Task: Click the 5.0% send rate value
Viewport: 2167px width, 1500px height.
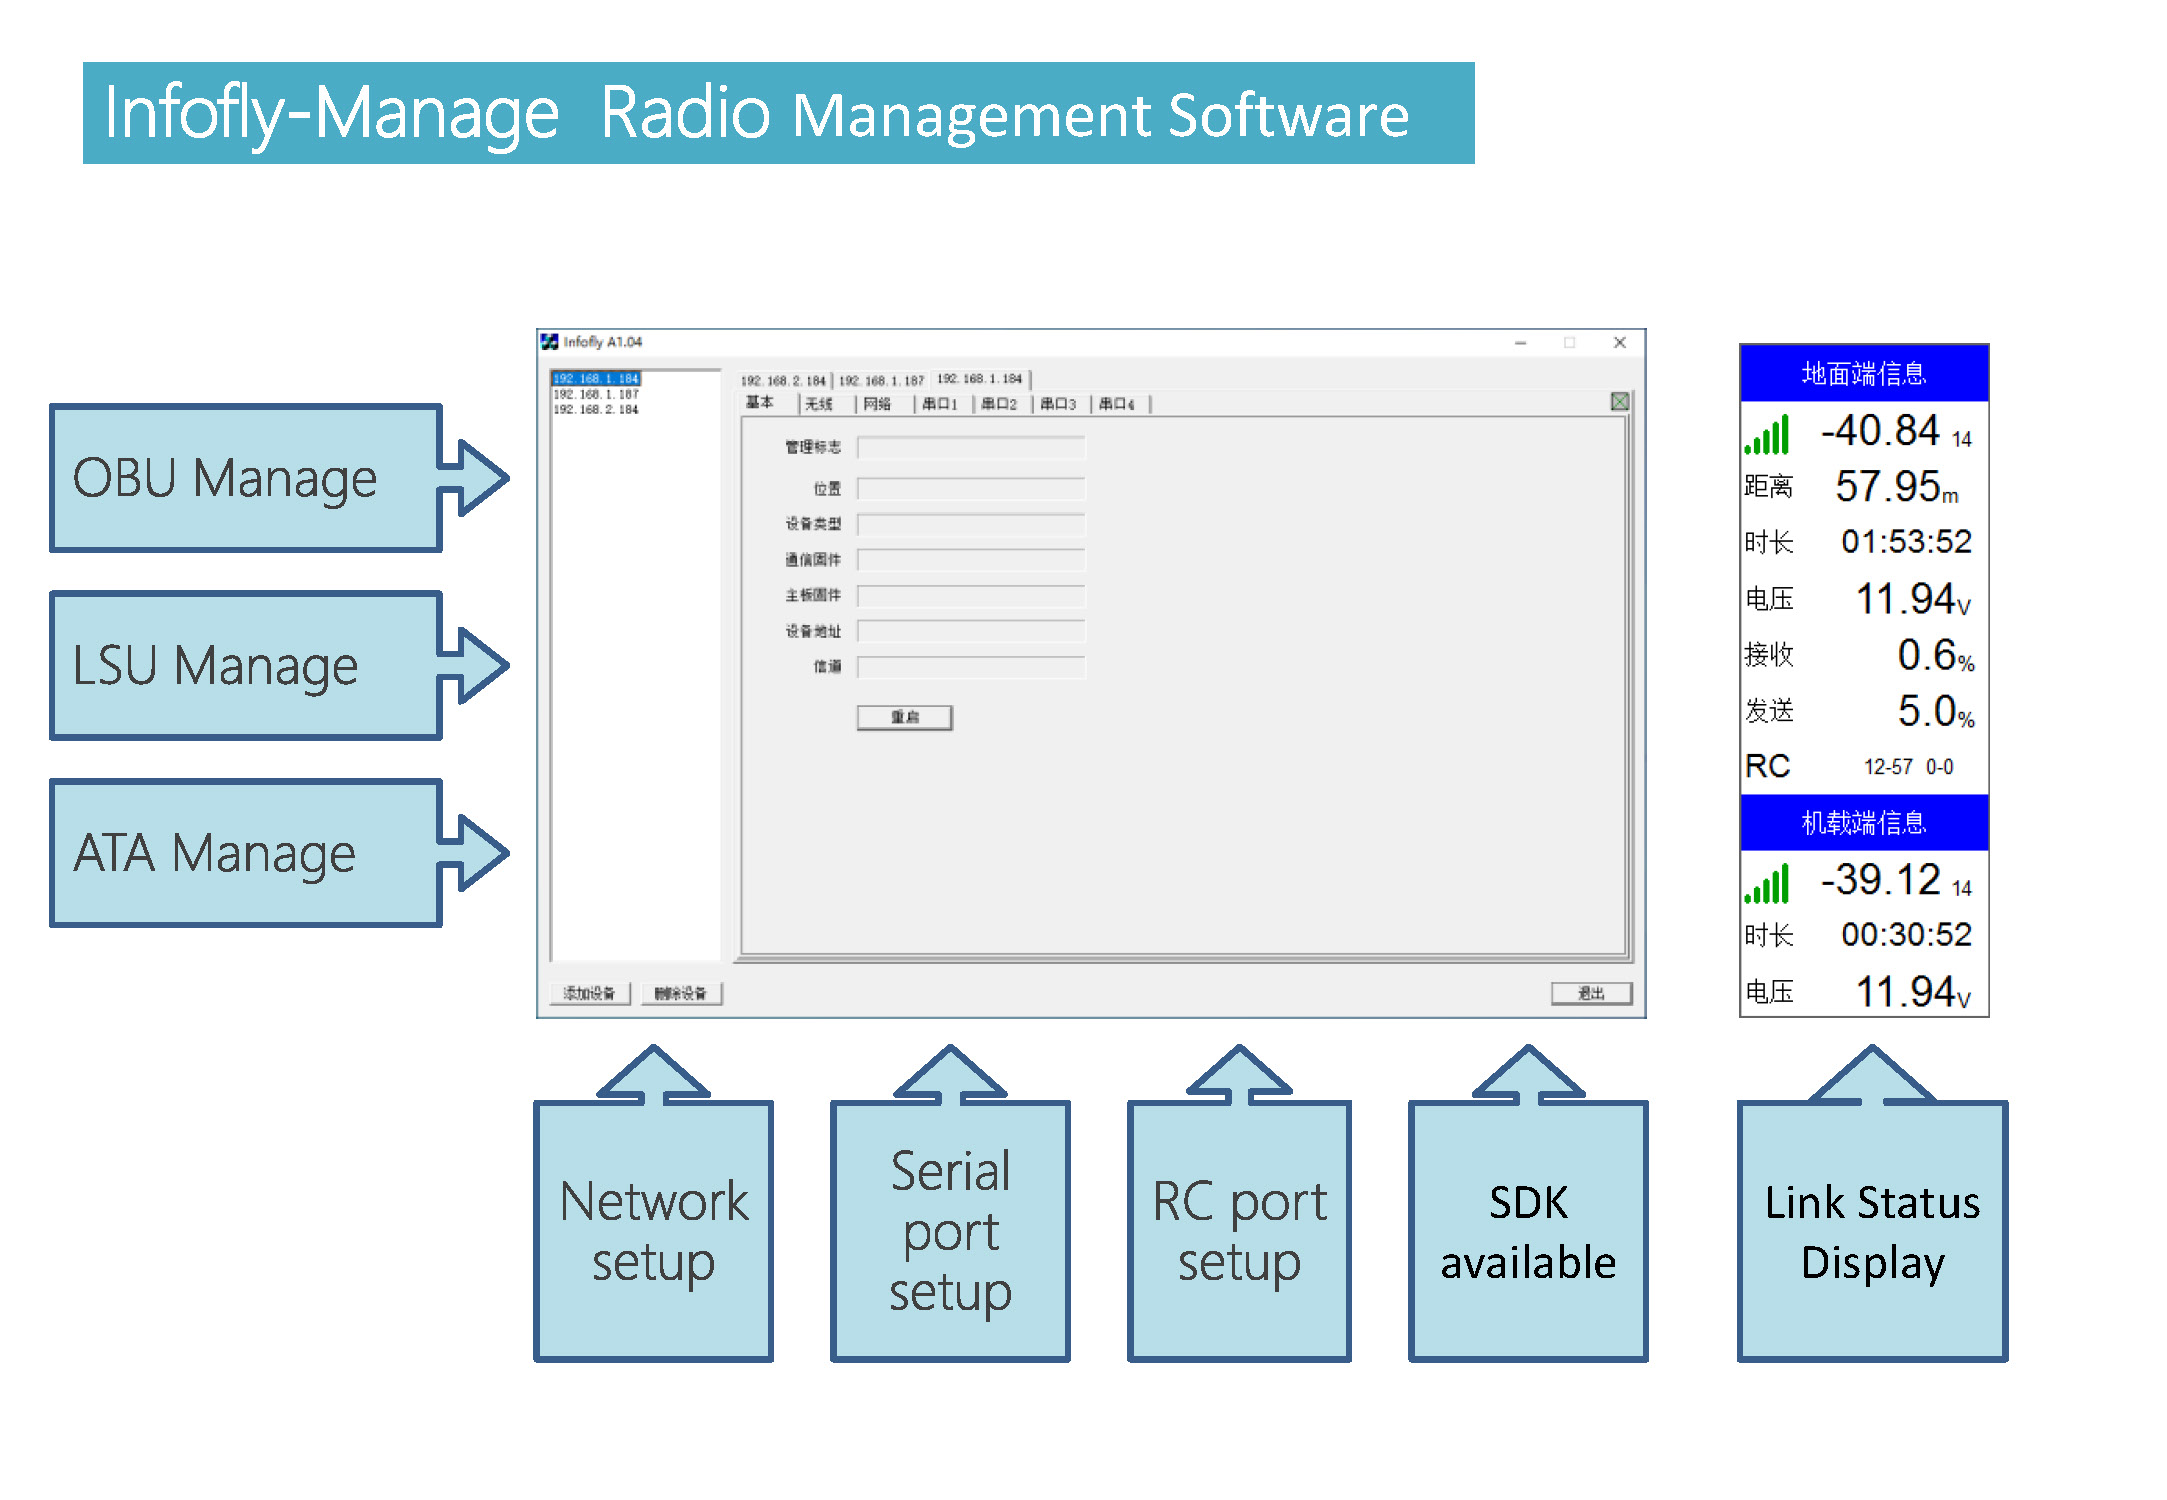Action: coord(1936,712)
